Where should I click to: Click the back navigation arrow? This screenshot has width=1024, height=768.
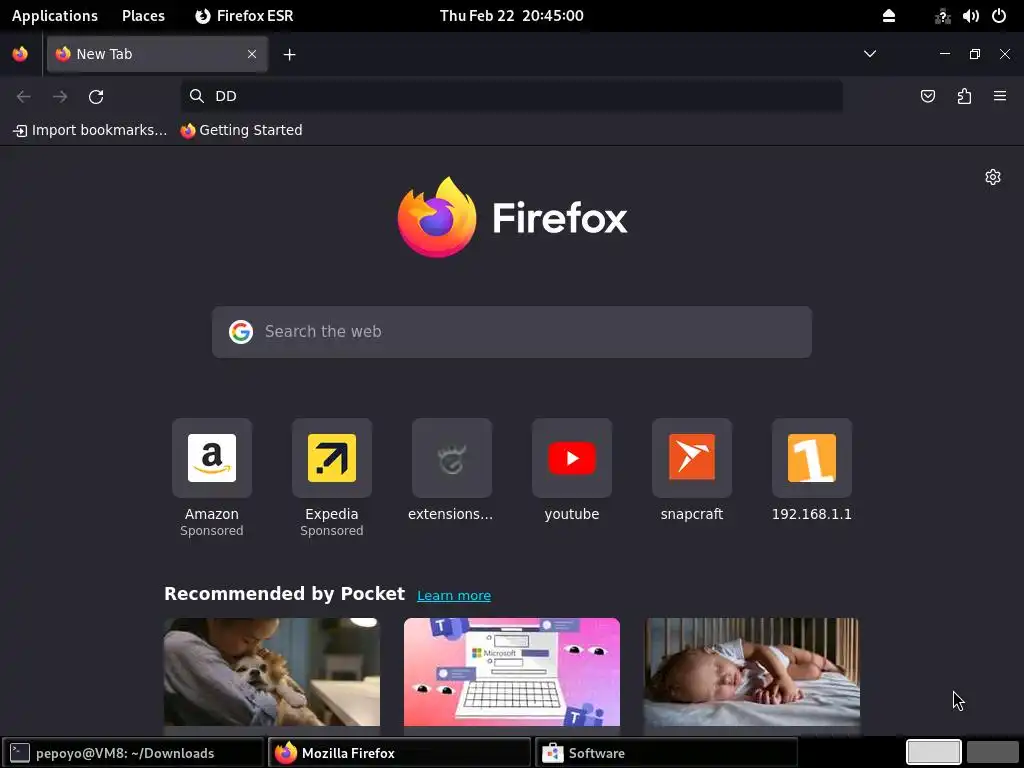[x=24, y=97]
